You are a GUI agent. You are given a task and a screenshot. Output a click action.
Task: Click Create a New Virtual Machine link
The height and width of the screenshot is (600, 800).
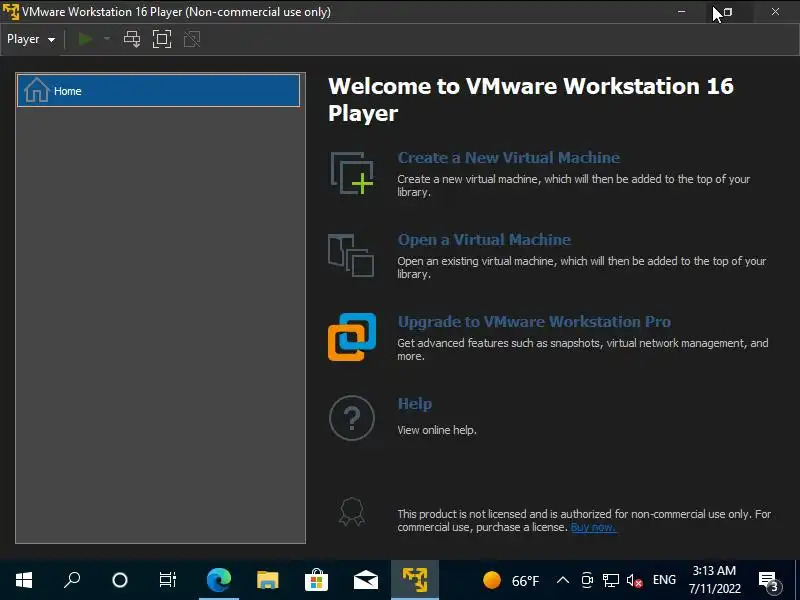509,158
